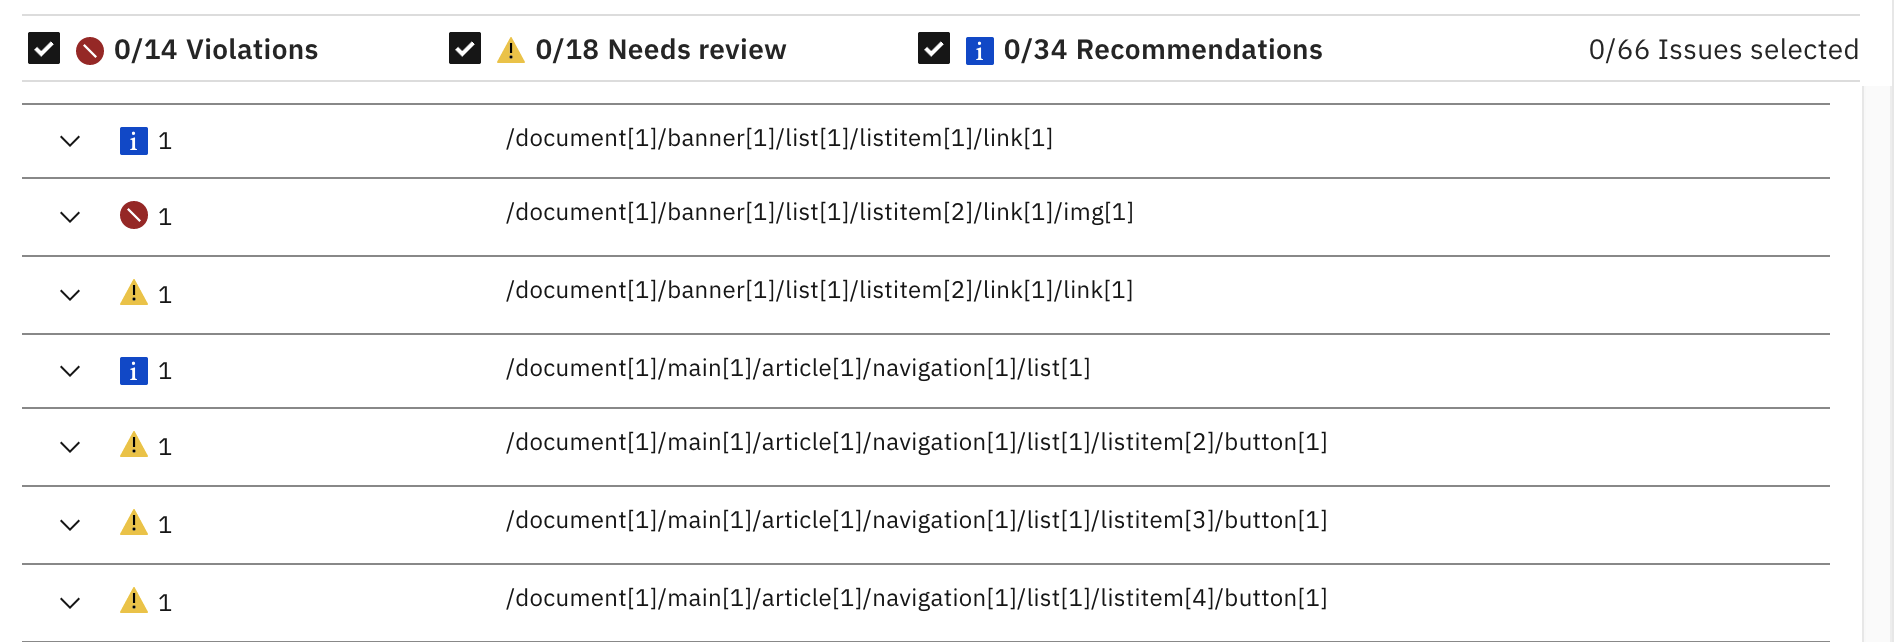Click the info icon on the navigation list row

click(x=134, y=370)
